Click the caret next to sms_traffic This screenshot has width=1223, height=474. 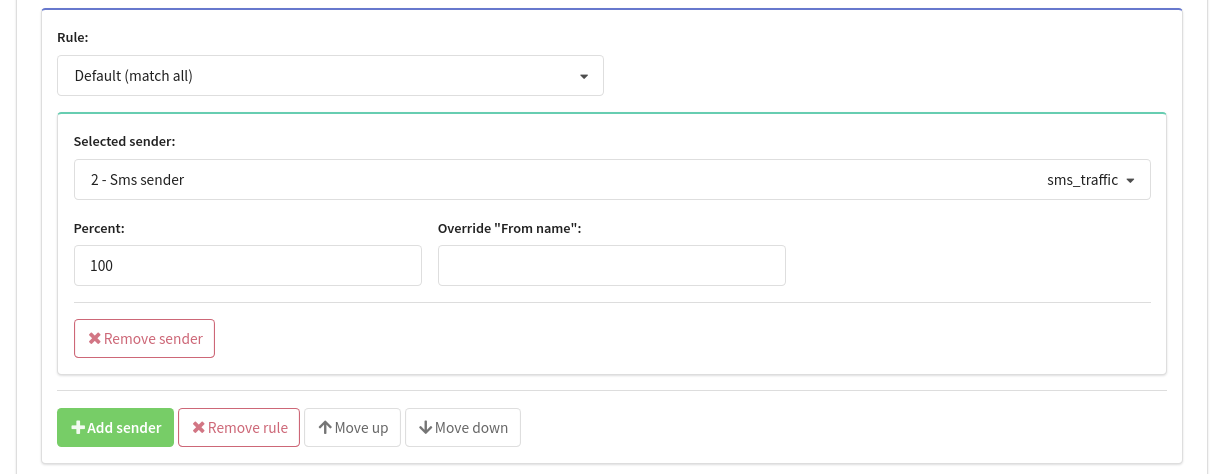point(1130,181)
